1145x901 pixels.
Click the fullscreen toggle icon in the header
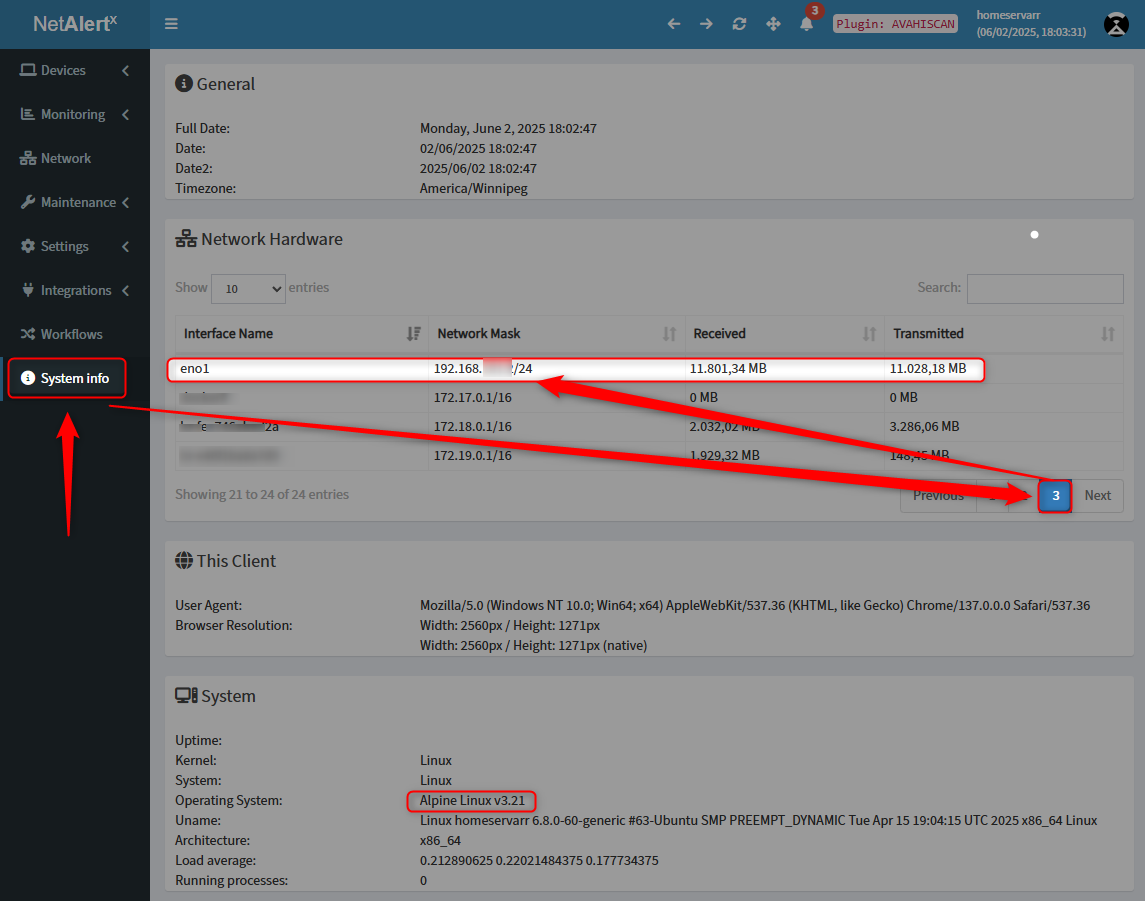click(773, 22)
